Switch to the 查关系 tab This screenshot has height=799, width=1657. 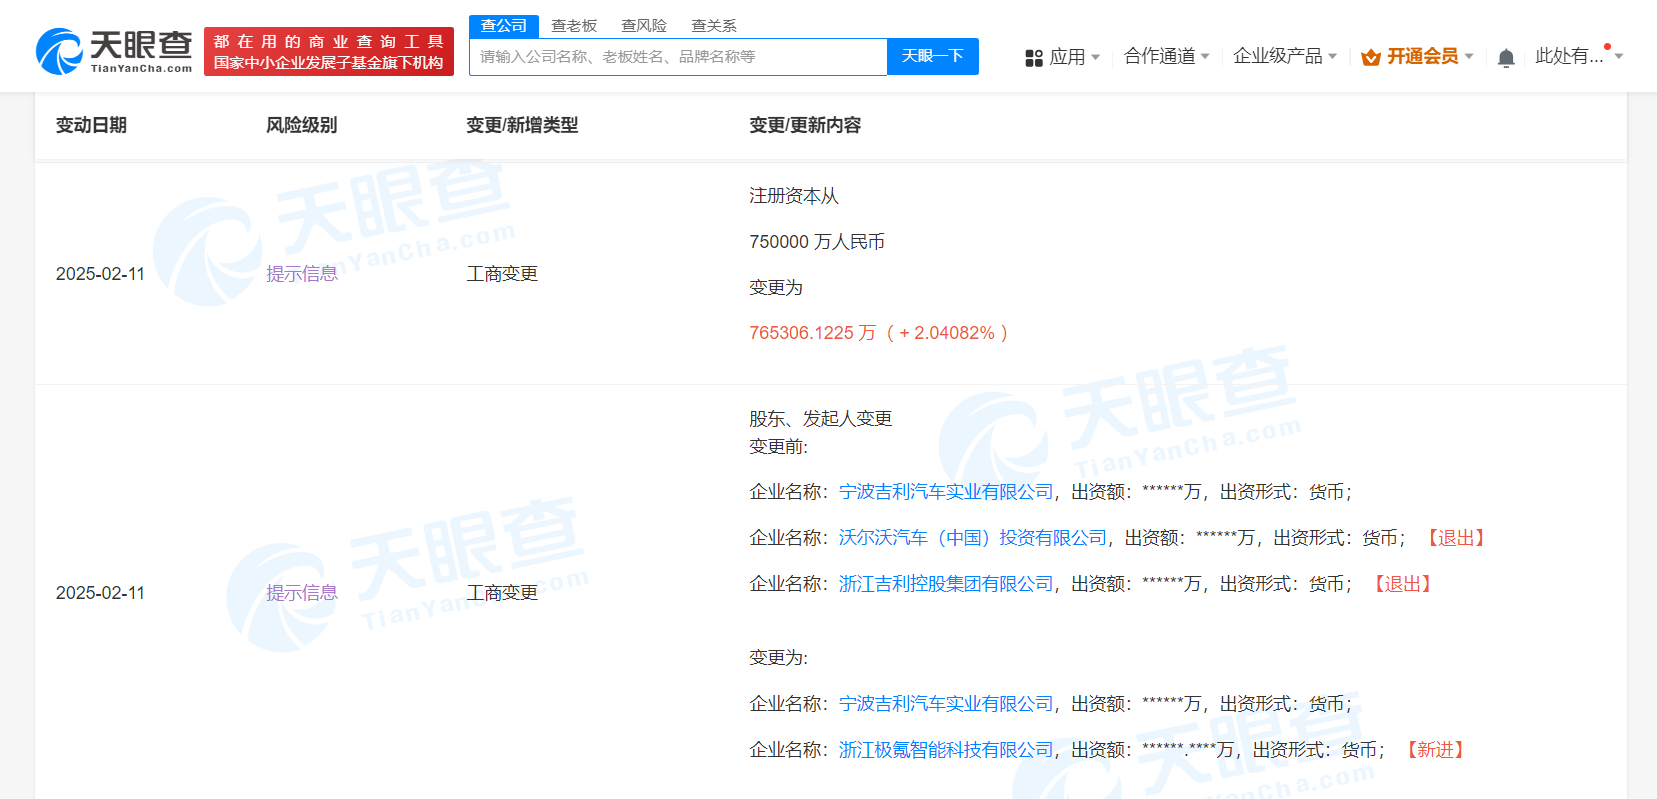(714, 26)
